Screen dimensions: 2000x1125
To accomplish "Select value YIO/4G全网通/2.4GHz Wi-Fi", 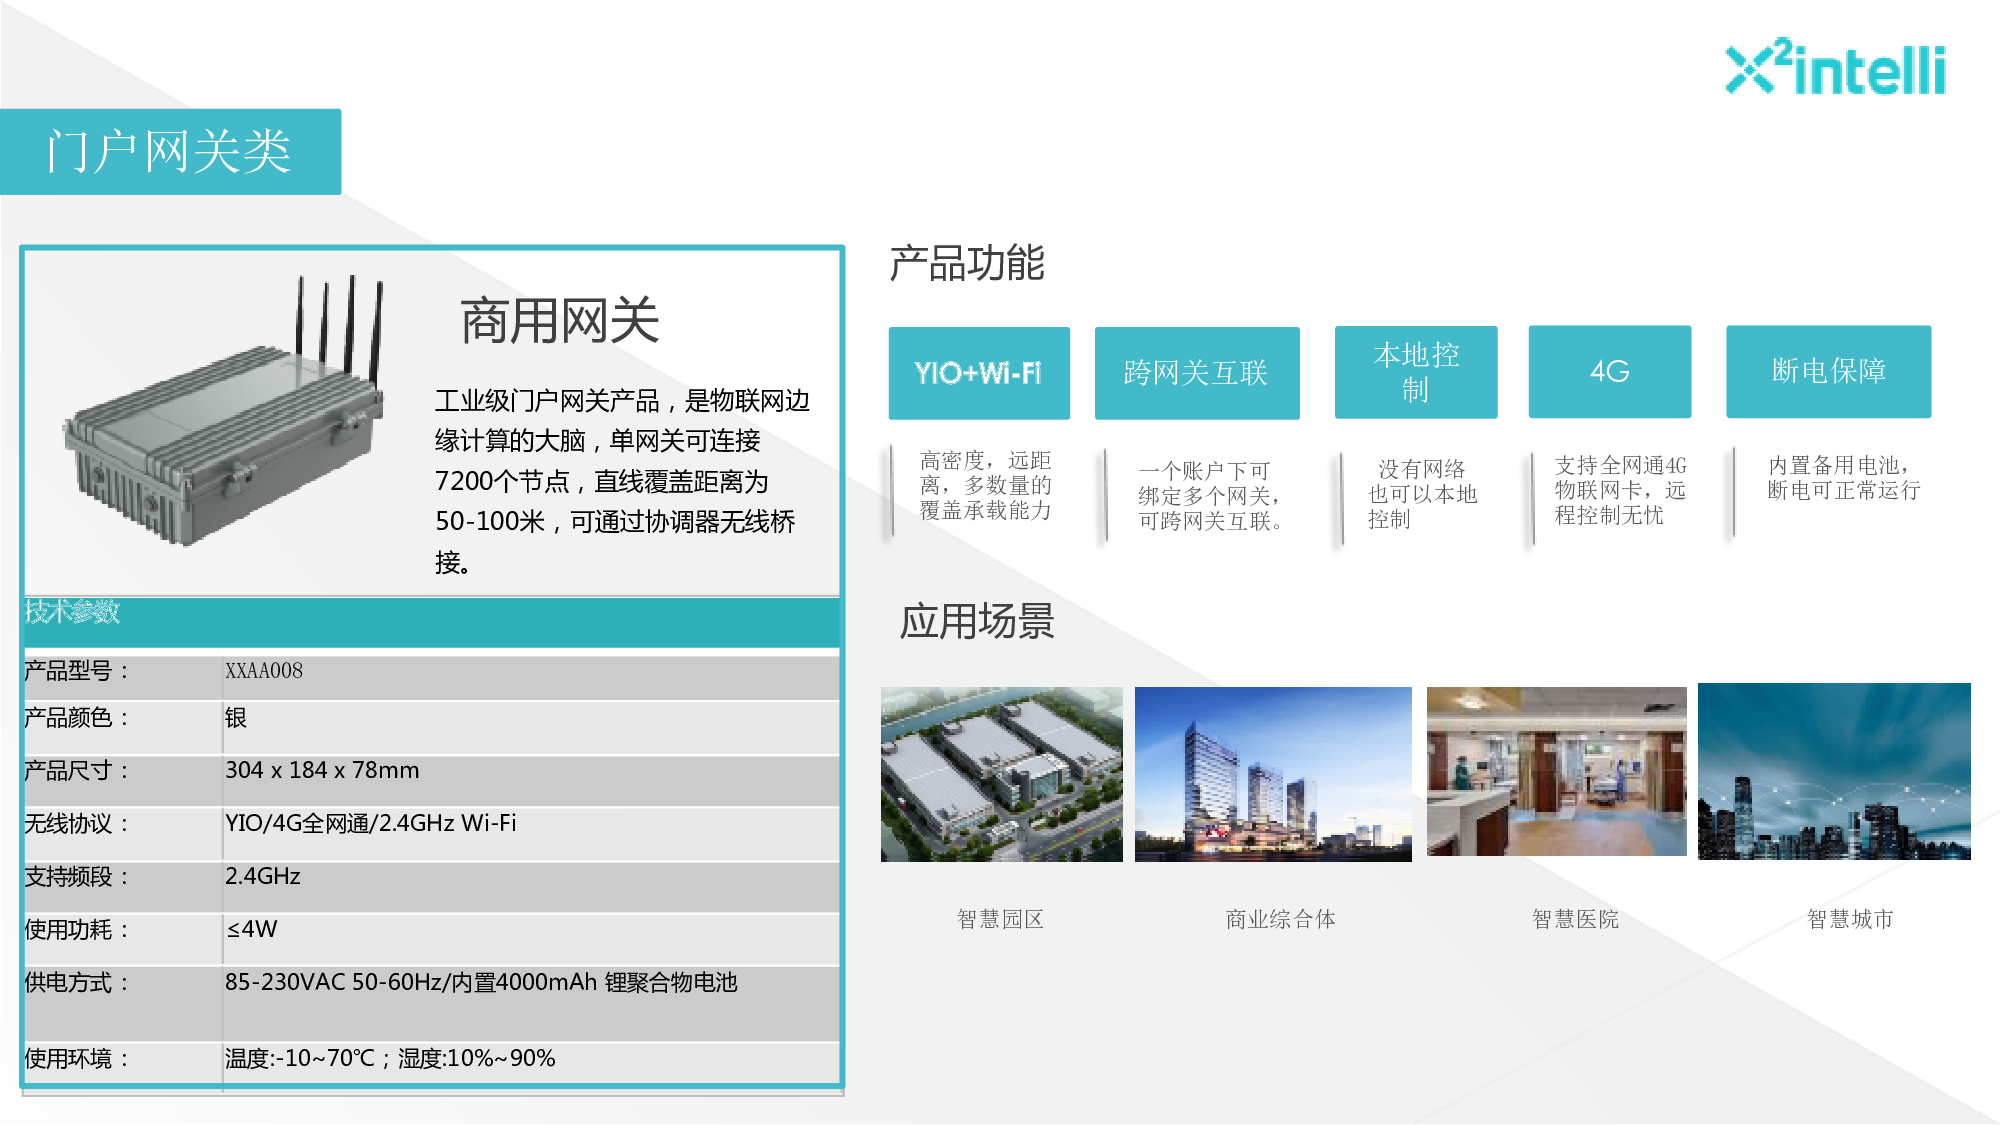I will click(371, 823).
